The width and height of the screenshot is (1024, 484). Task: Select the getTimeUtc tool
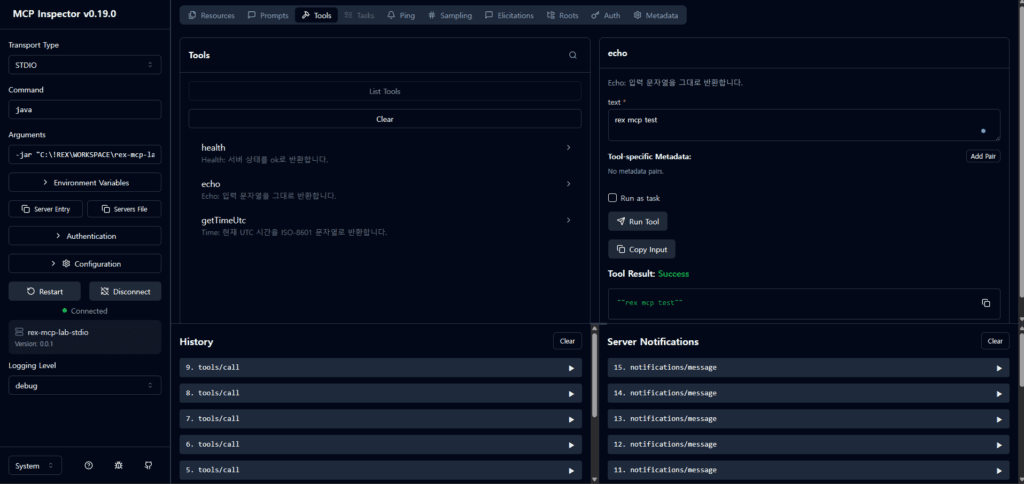tap(385, 225)
